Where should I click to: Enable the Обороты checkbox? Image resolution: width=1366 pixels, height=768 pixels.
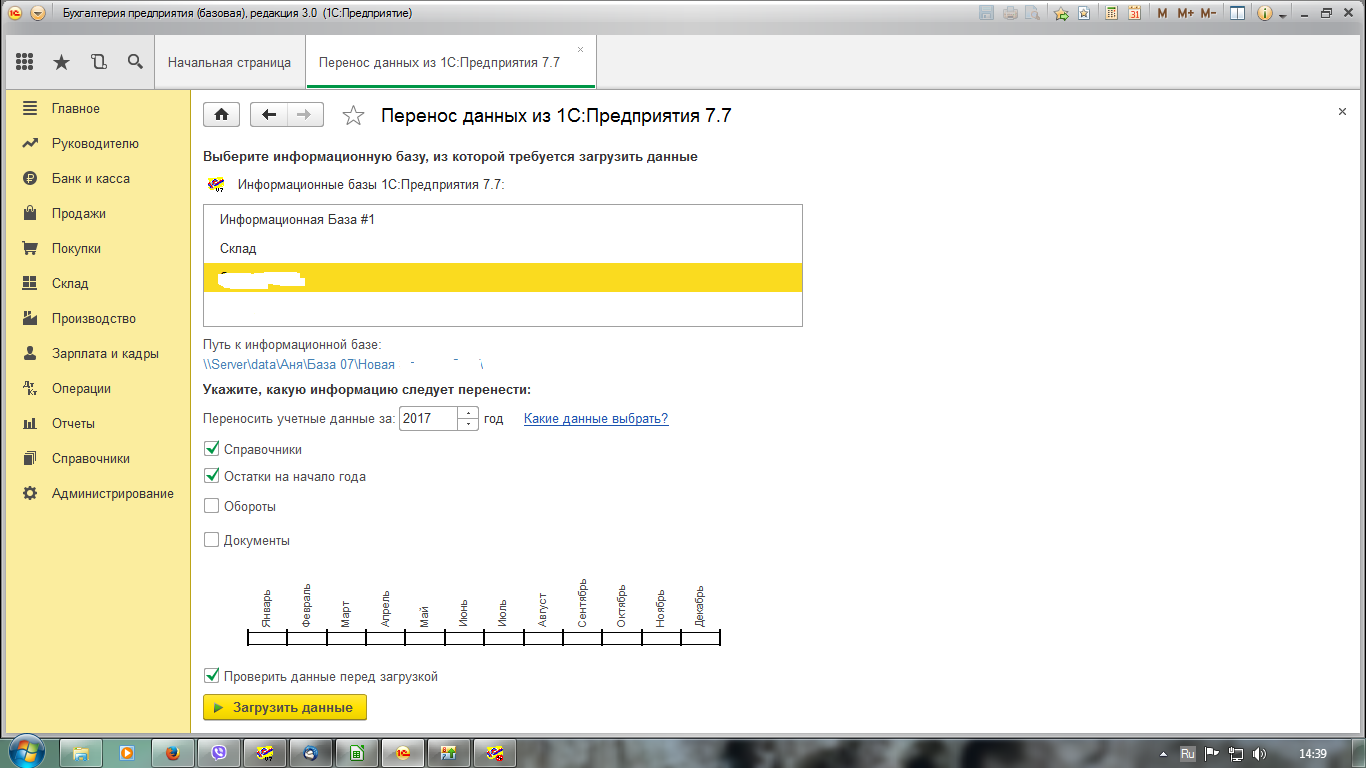[211, 506]
